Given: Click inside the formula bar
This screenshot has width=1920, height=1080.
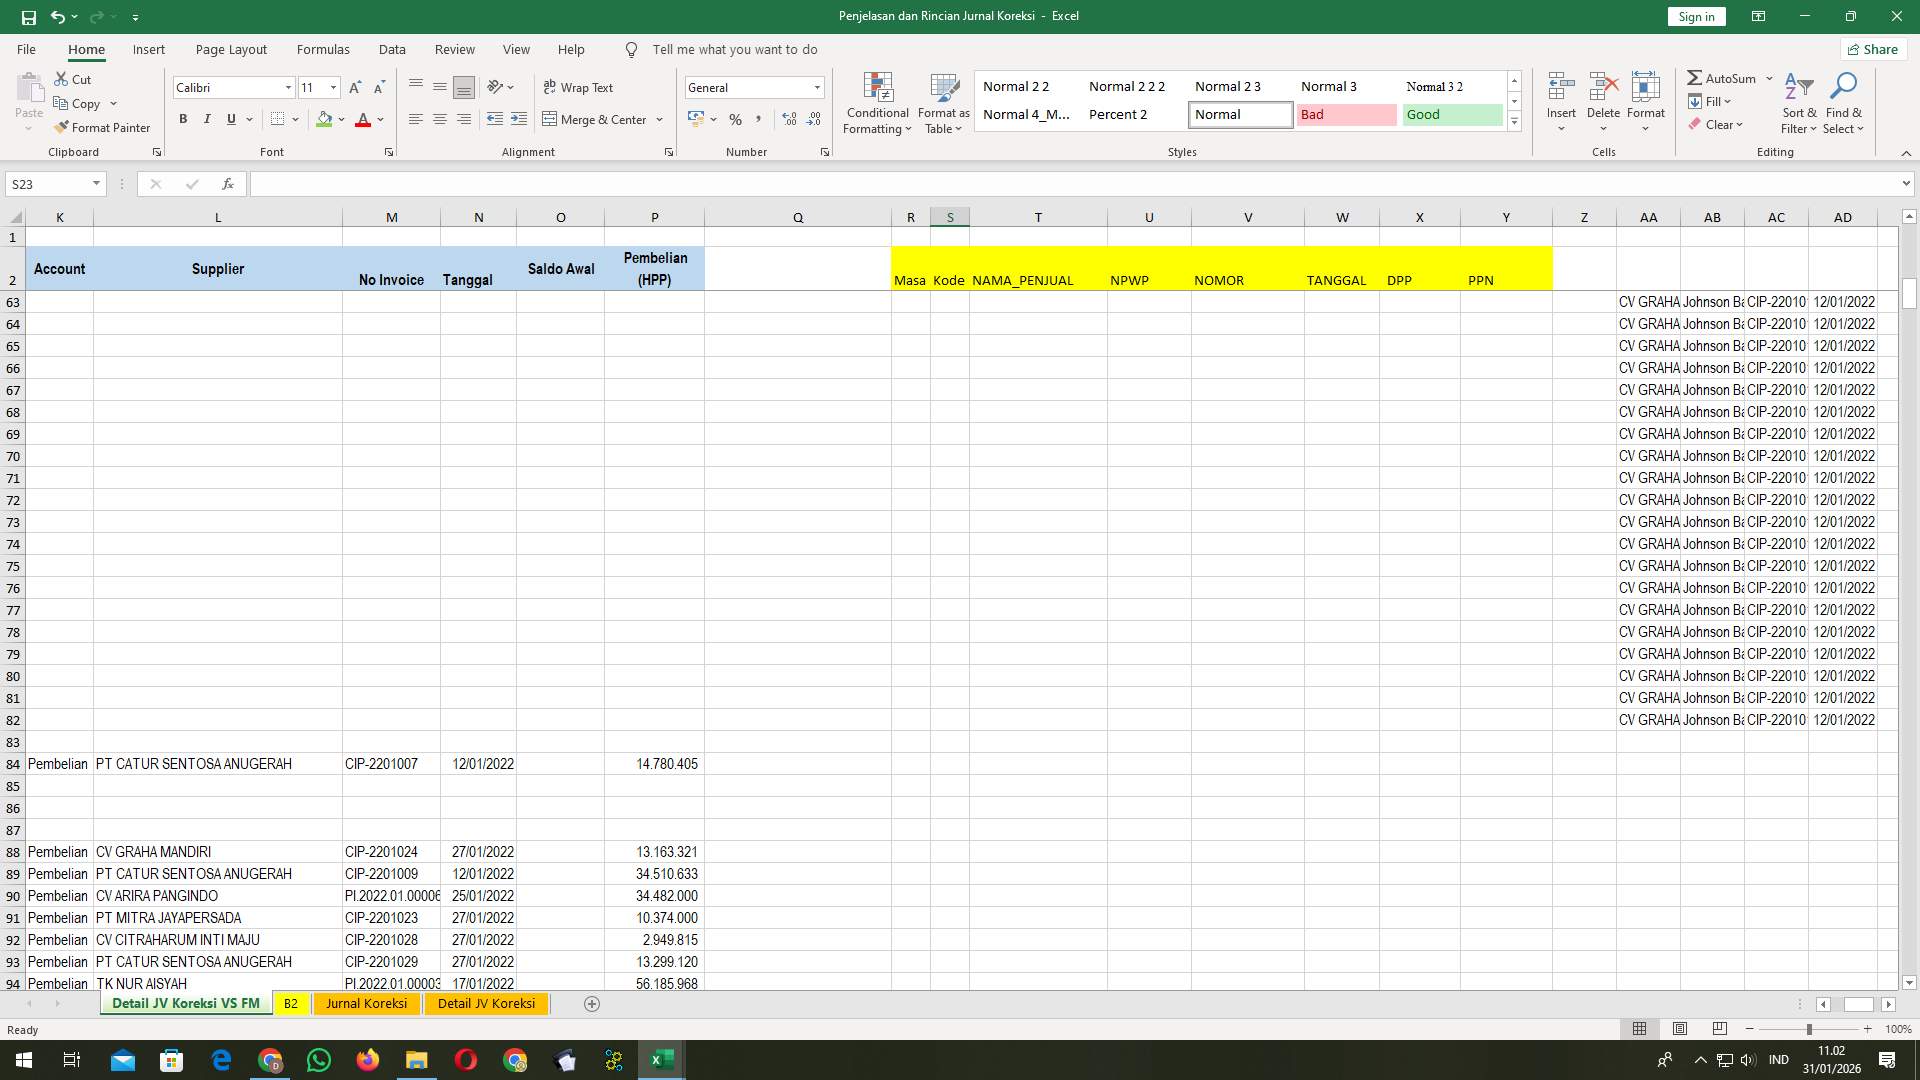Looking at the screenshot, I should click(x=700, y=184).
